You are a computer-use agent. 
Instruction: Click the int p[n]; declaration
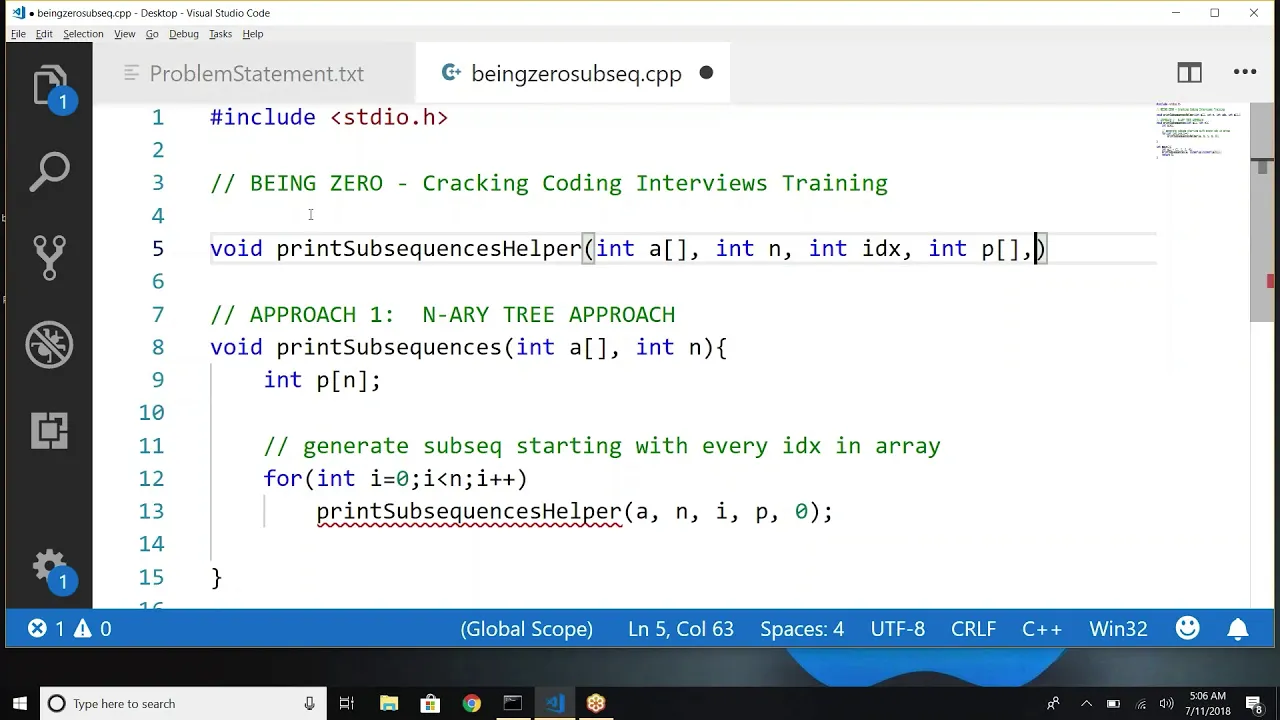322,380
